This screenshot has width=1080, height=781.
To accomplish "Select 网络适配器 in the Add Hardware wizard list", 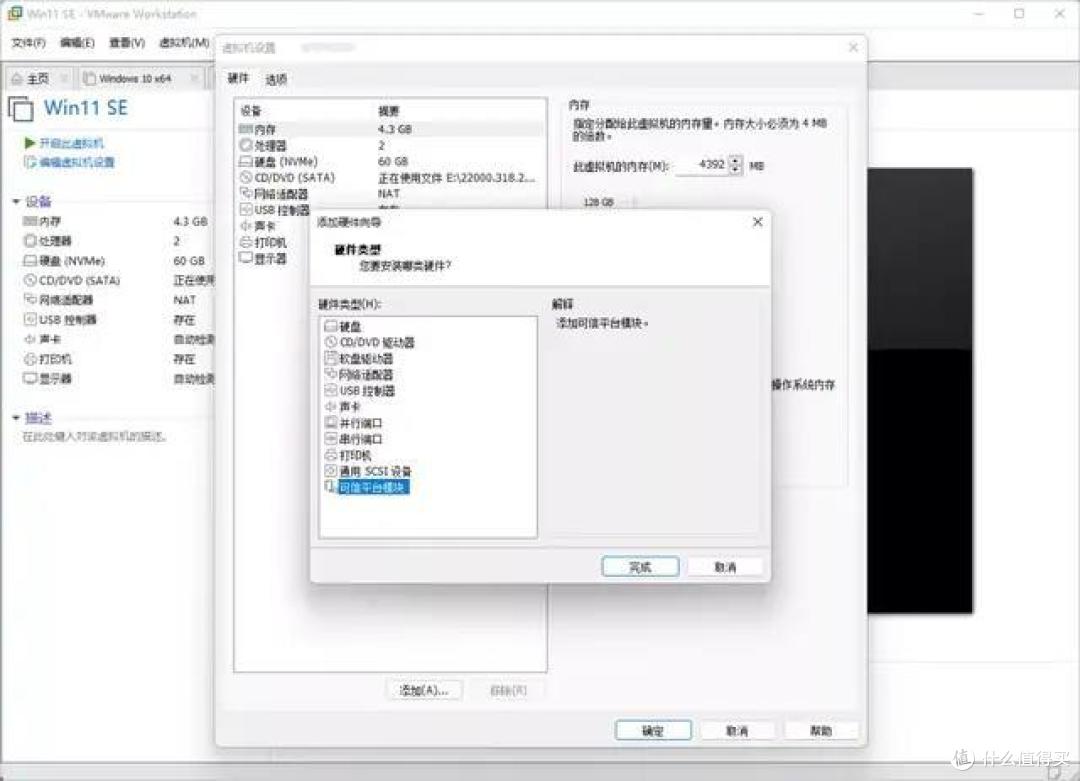I will click(x=358, y=375).
